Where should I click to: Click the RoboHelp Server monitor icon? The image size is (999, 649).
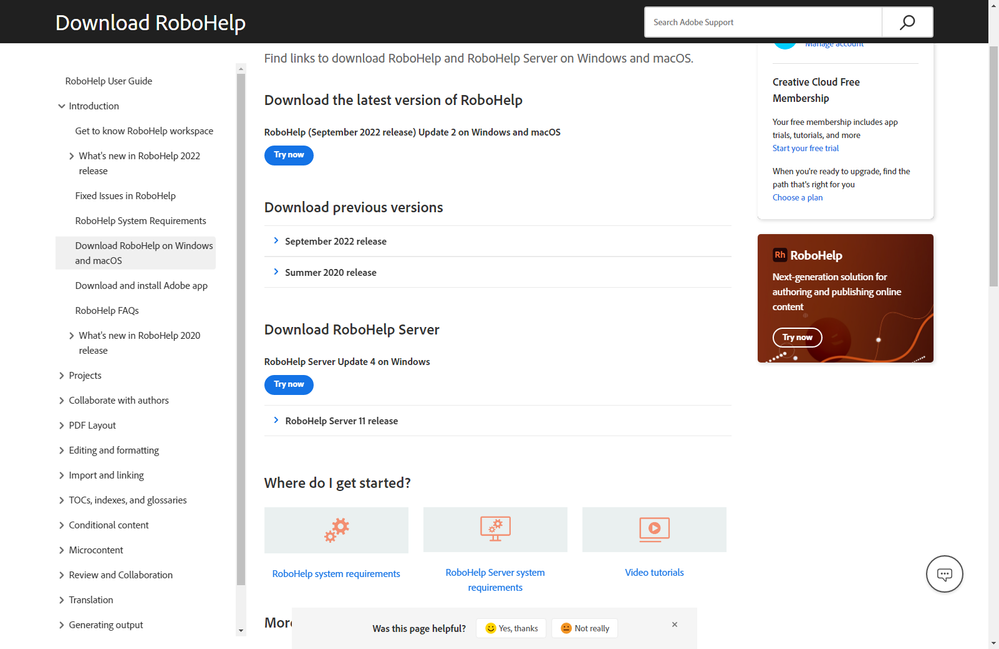(495, 529)
